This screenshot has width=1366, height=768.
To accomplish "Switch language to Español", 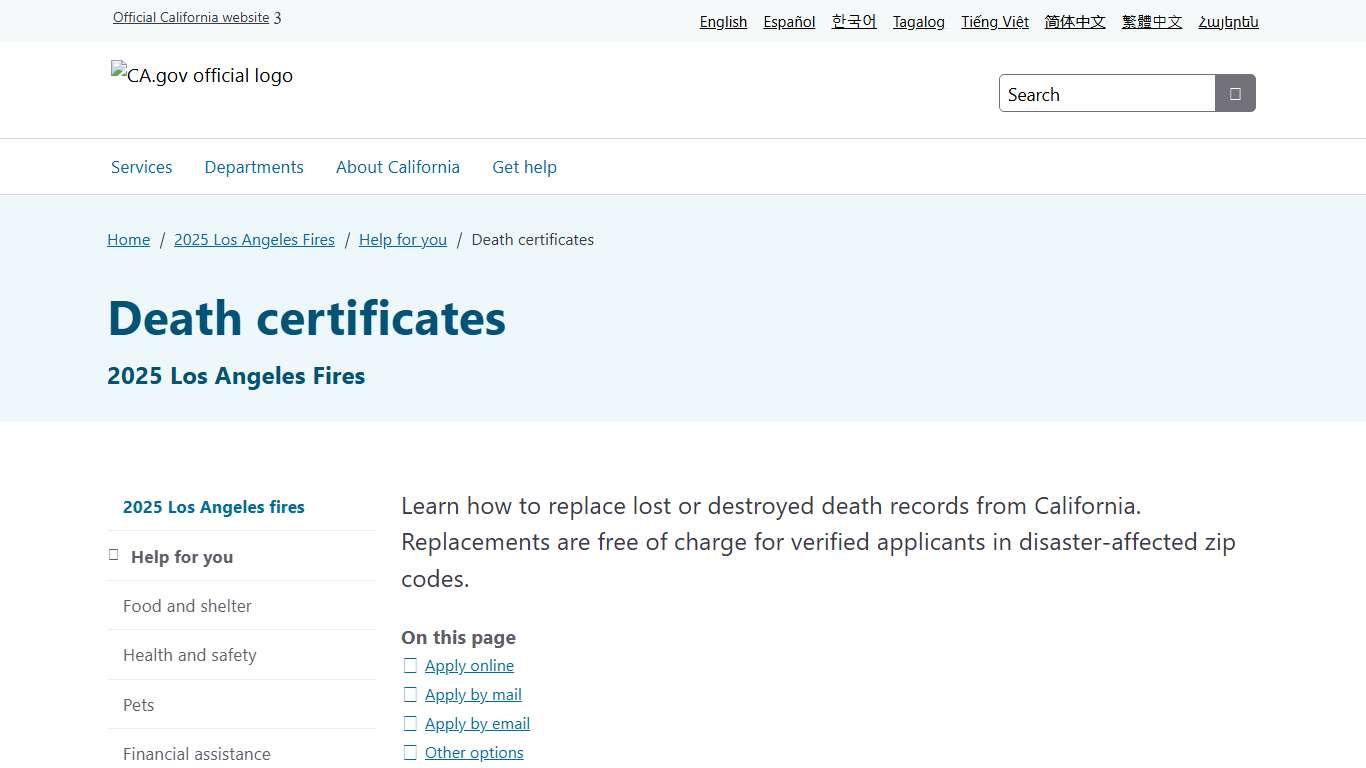I will point(789,21).
